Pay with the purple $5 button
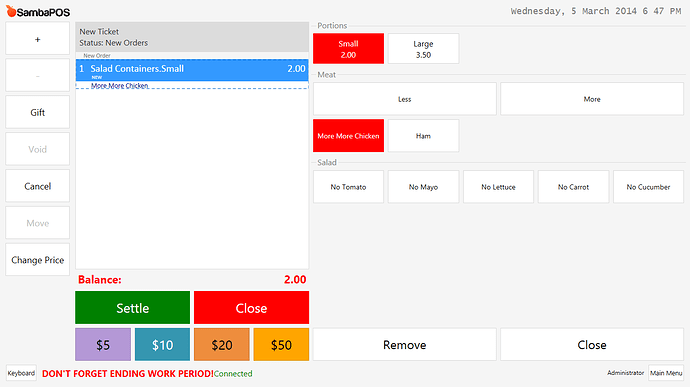690x387 pixels. pos(103,344)
